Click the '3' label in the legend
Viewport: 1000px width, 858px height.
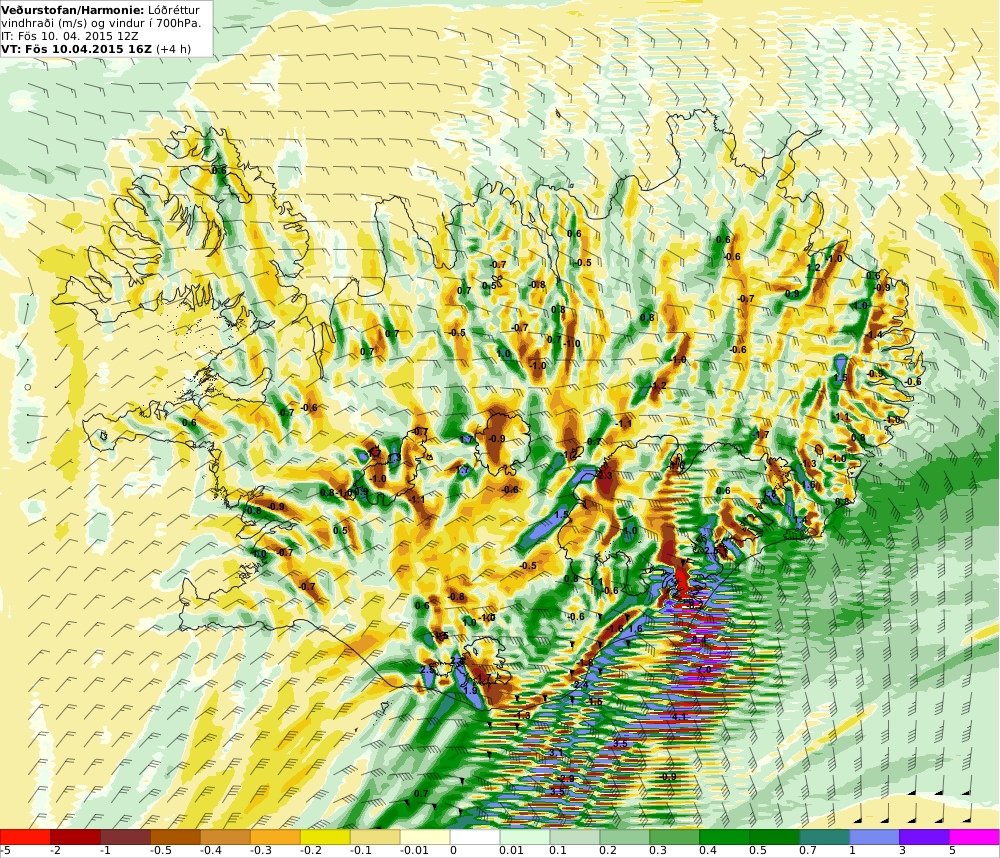(x=904, y=851)
